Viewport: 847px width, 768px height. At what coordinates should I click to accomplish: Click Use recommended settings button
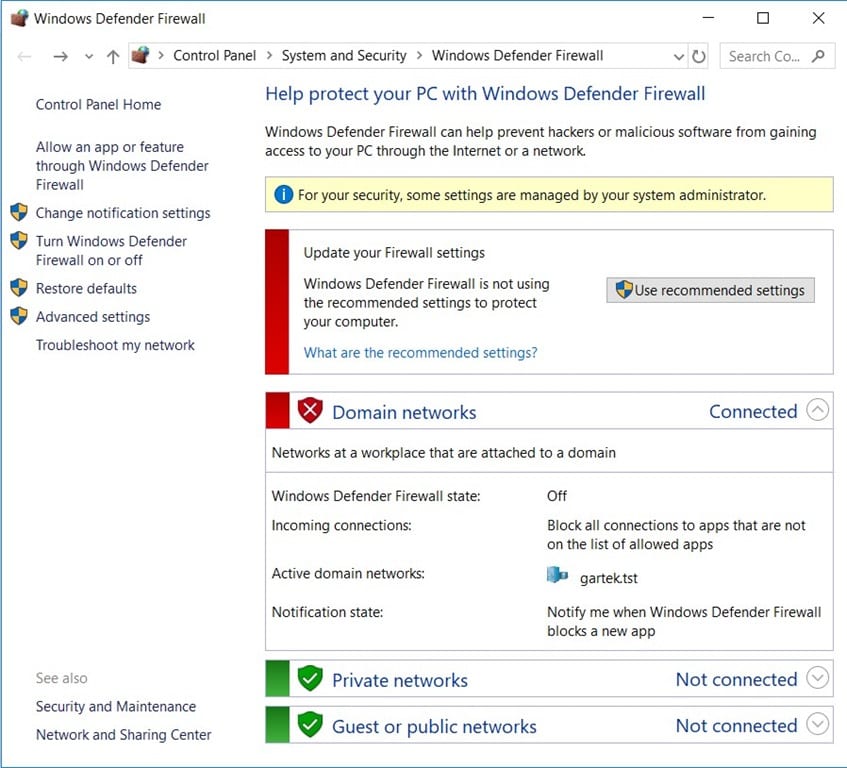(x=710, y=290)
